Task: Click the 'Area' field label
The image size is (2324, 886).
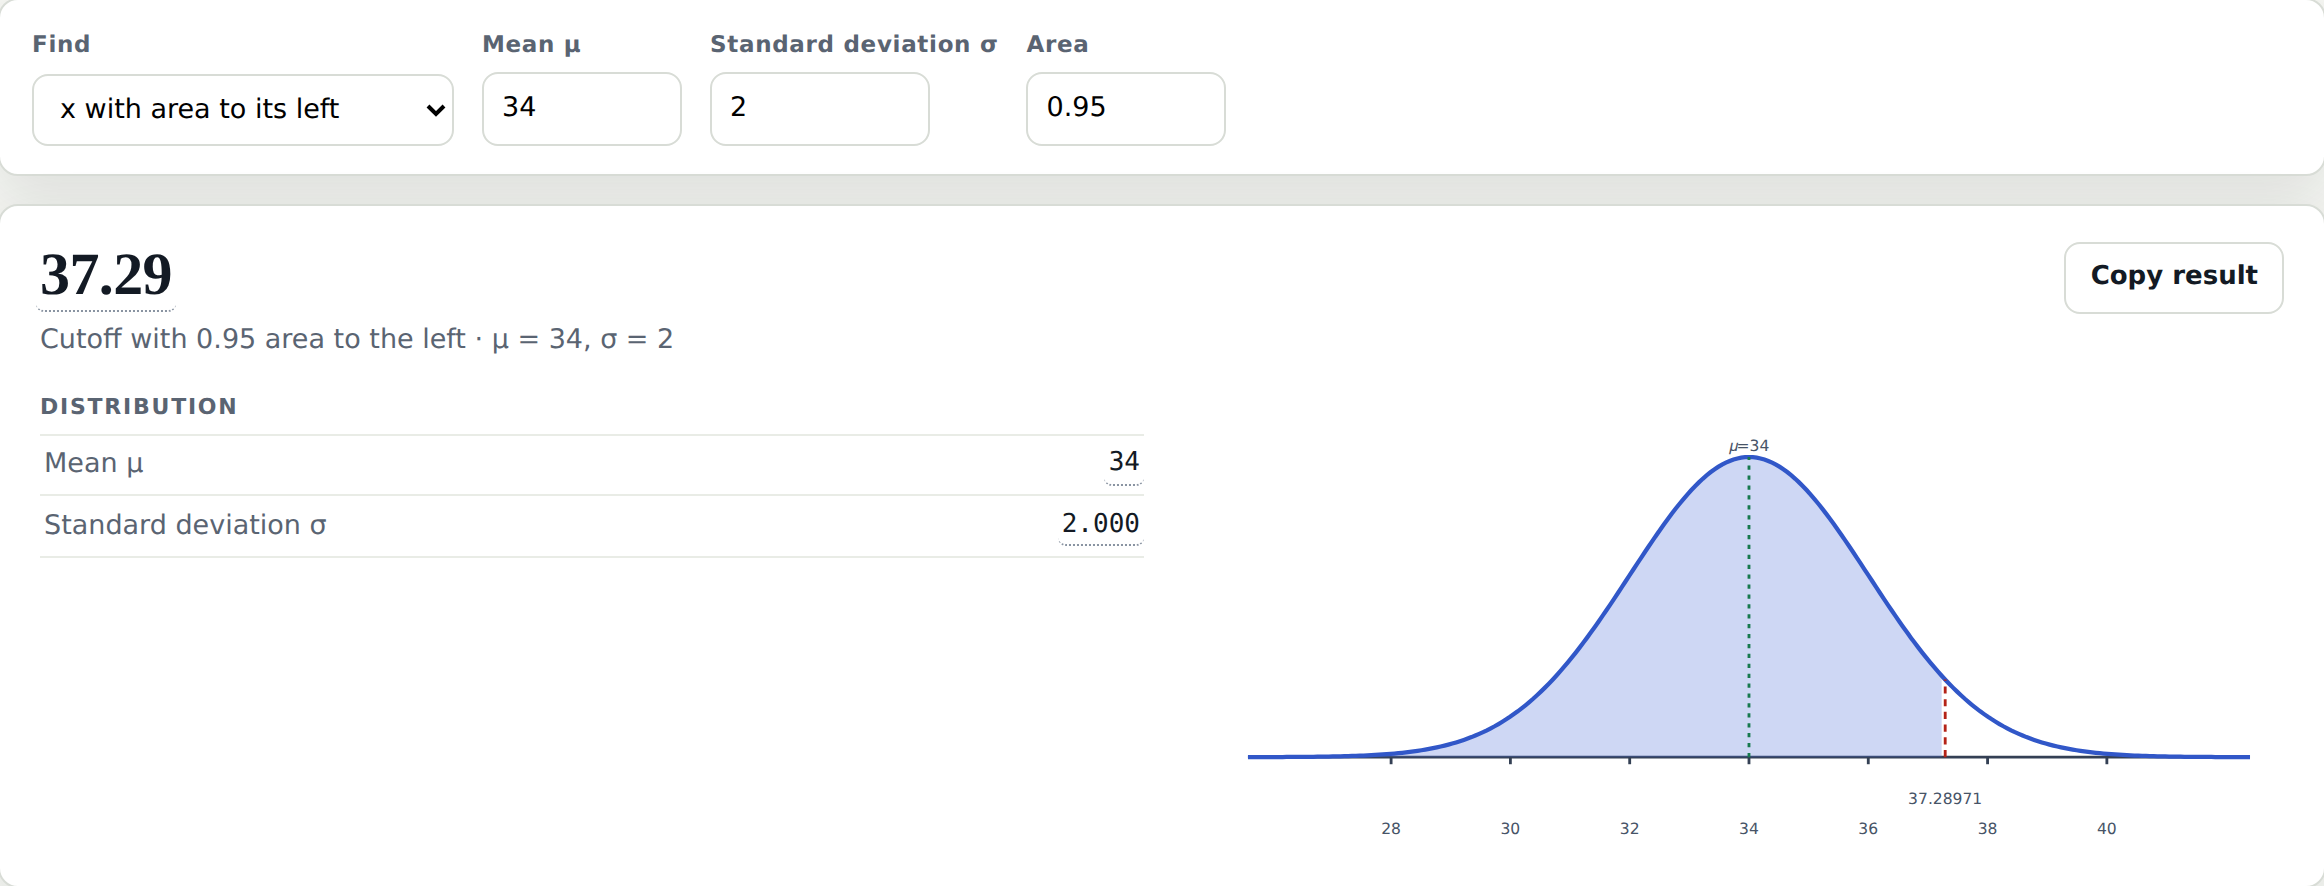Action: coord(1057,44)
